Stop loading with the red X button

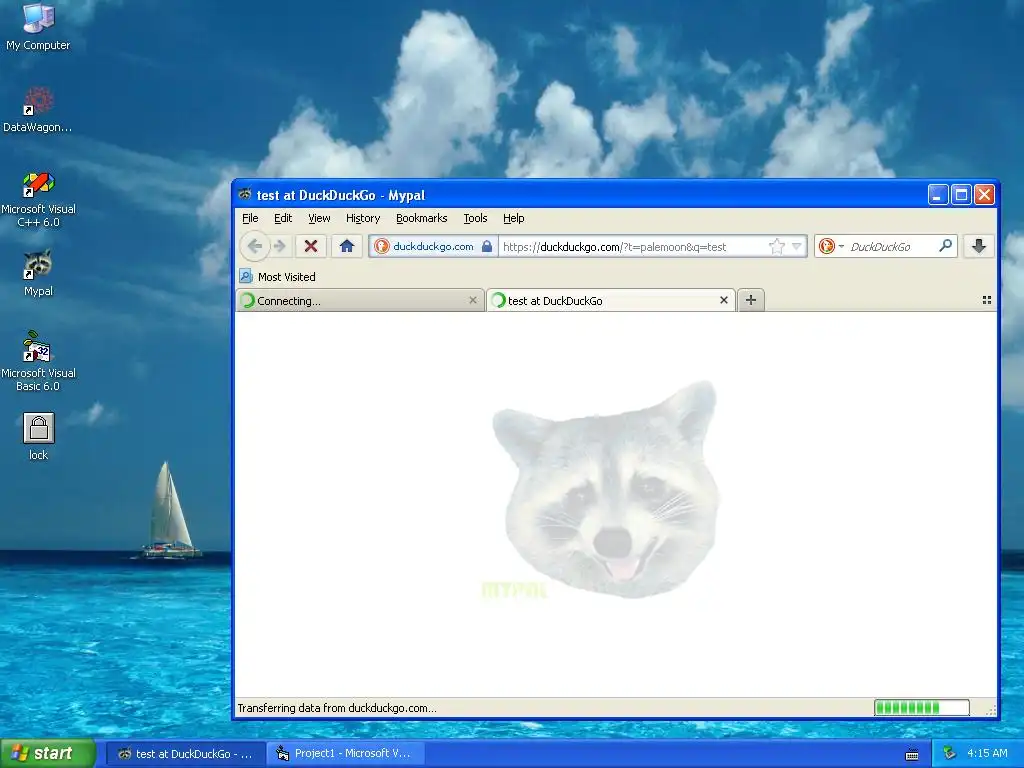311,246
